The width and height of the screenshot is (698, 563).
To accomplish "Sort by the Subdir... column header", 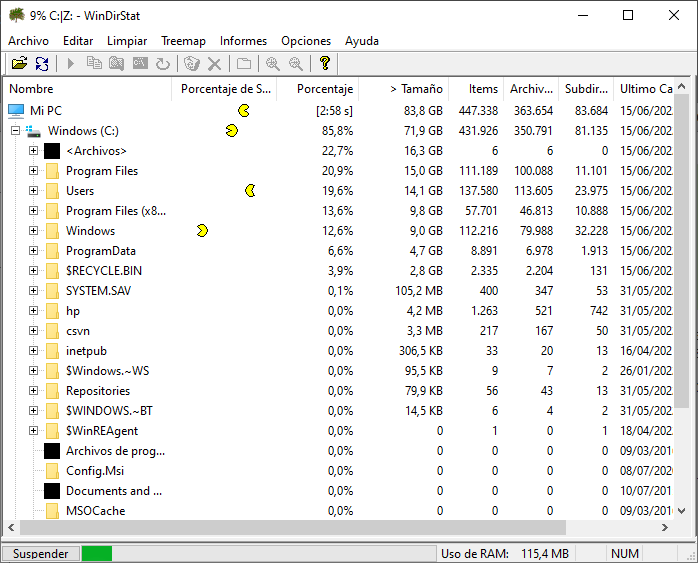I will tap(586, 89).
